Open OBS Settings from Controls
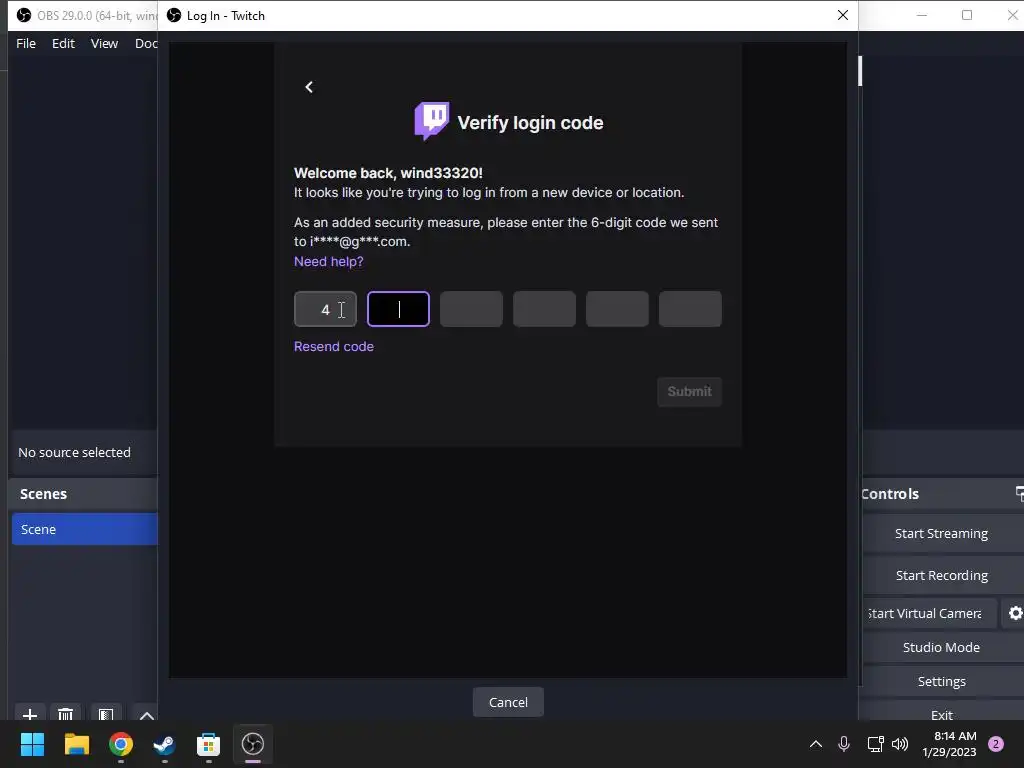Screen dimensions: 1024x768 941,681
